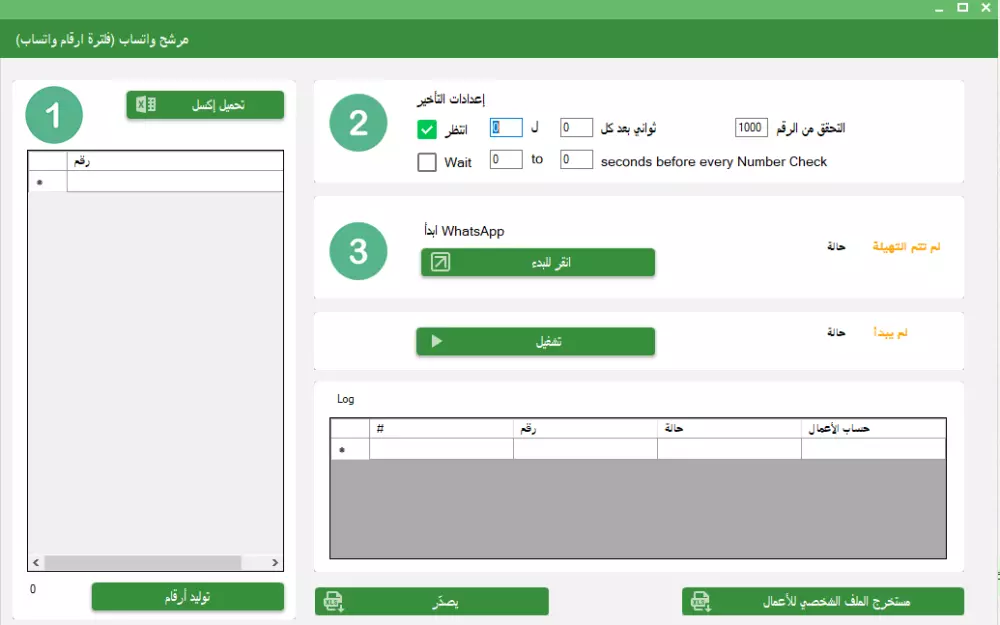1000x625 pixels.
Task: Click the Excel icon on the upload button
Action: point(146,104)
